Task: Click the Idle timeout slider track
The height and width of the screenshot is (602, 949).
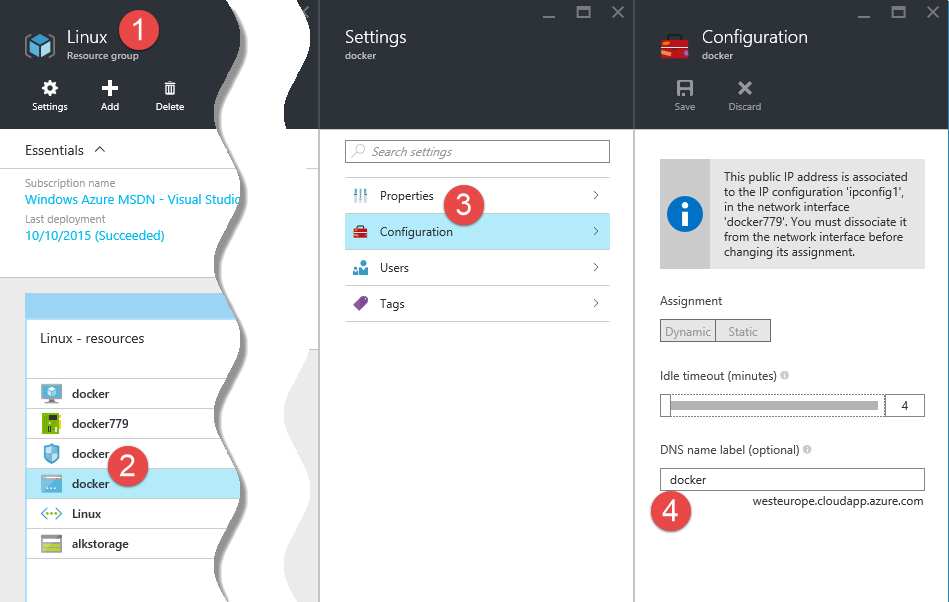Action: coord(775,406)
